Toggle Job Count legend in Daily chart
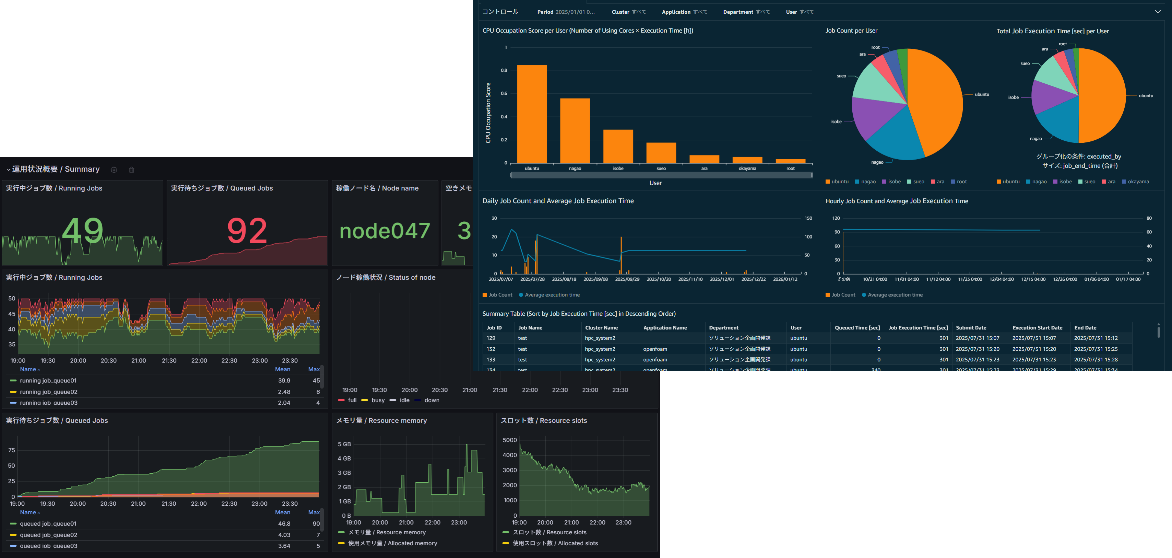Viewport: 1172px width, 558px height. 501,295
